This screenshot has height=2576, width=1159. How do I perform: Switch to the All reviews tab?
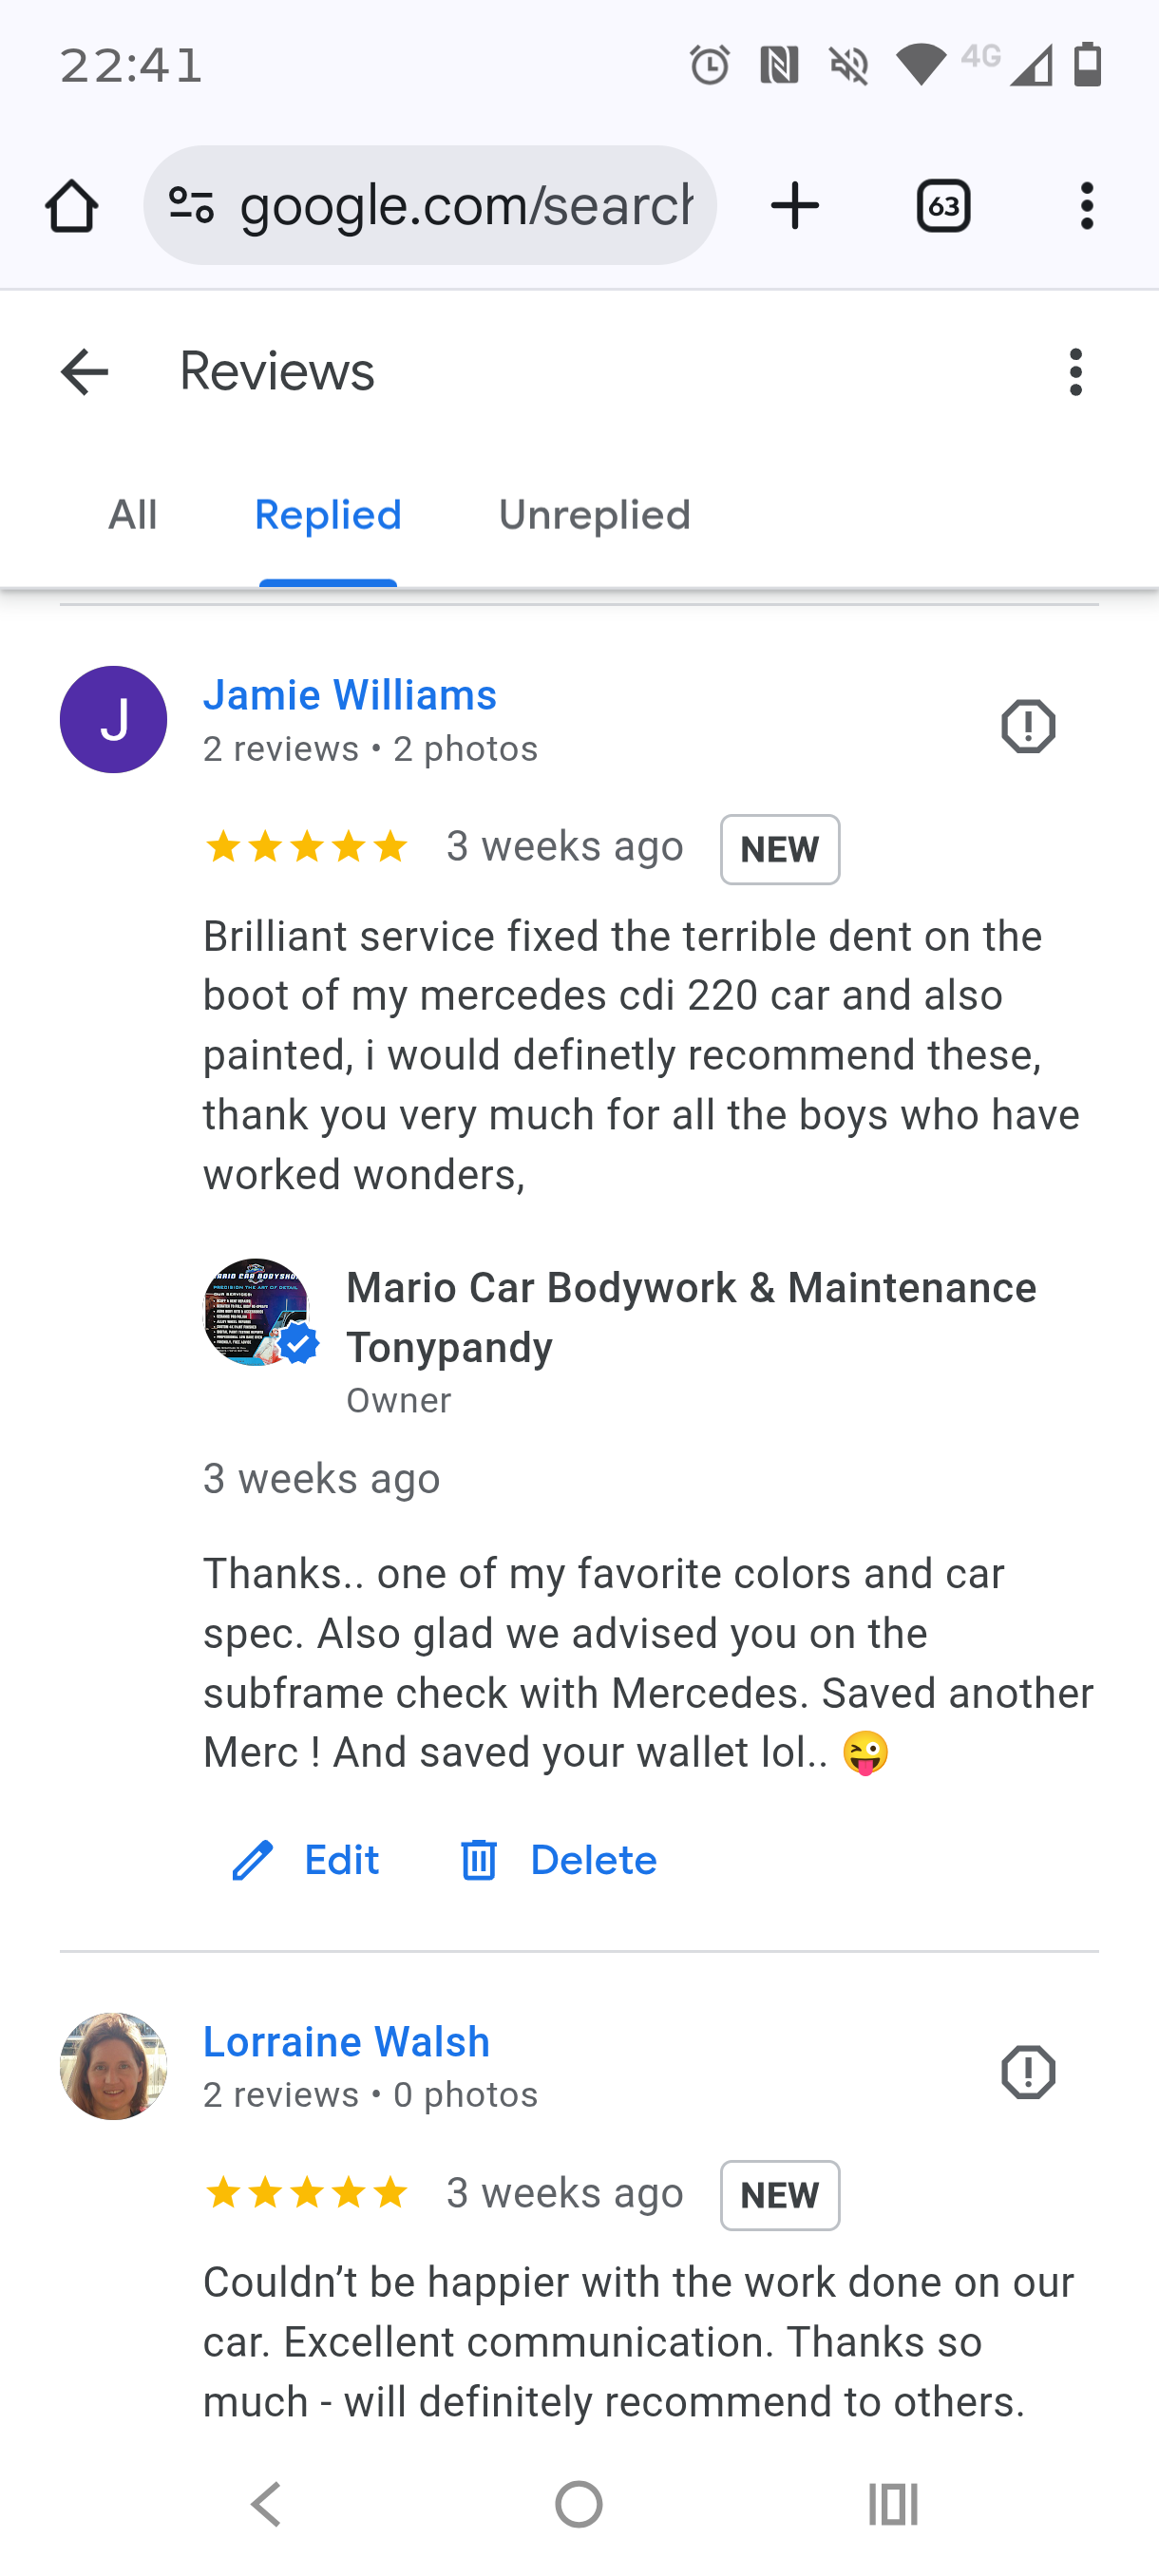(132, 516)
